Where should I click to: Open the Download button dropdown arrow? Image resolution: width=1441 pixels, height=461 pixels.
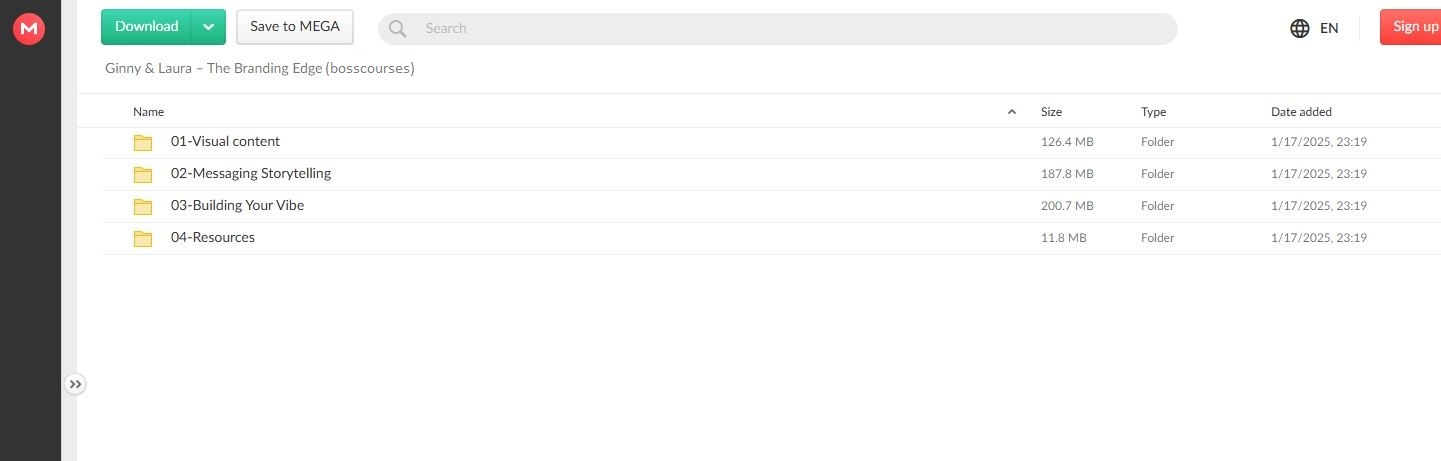click(x=208, y=27)
